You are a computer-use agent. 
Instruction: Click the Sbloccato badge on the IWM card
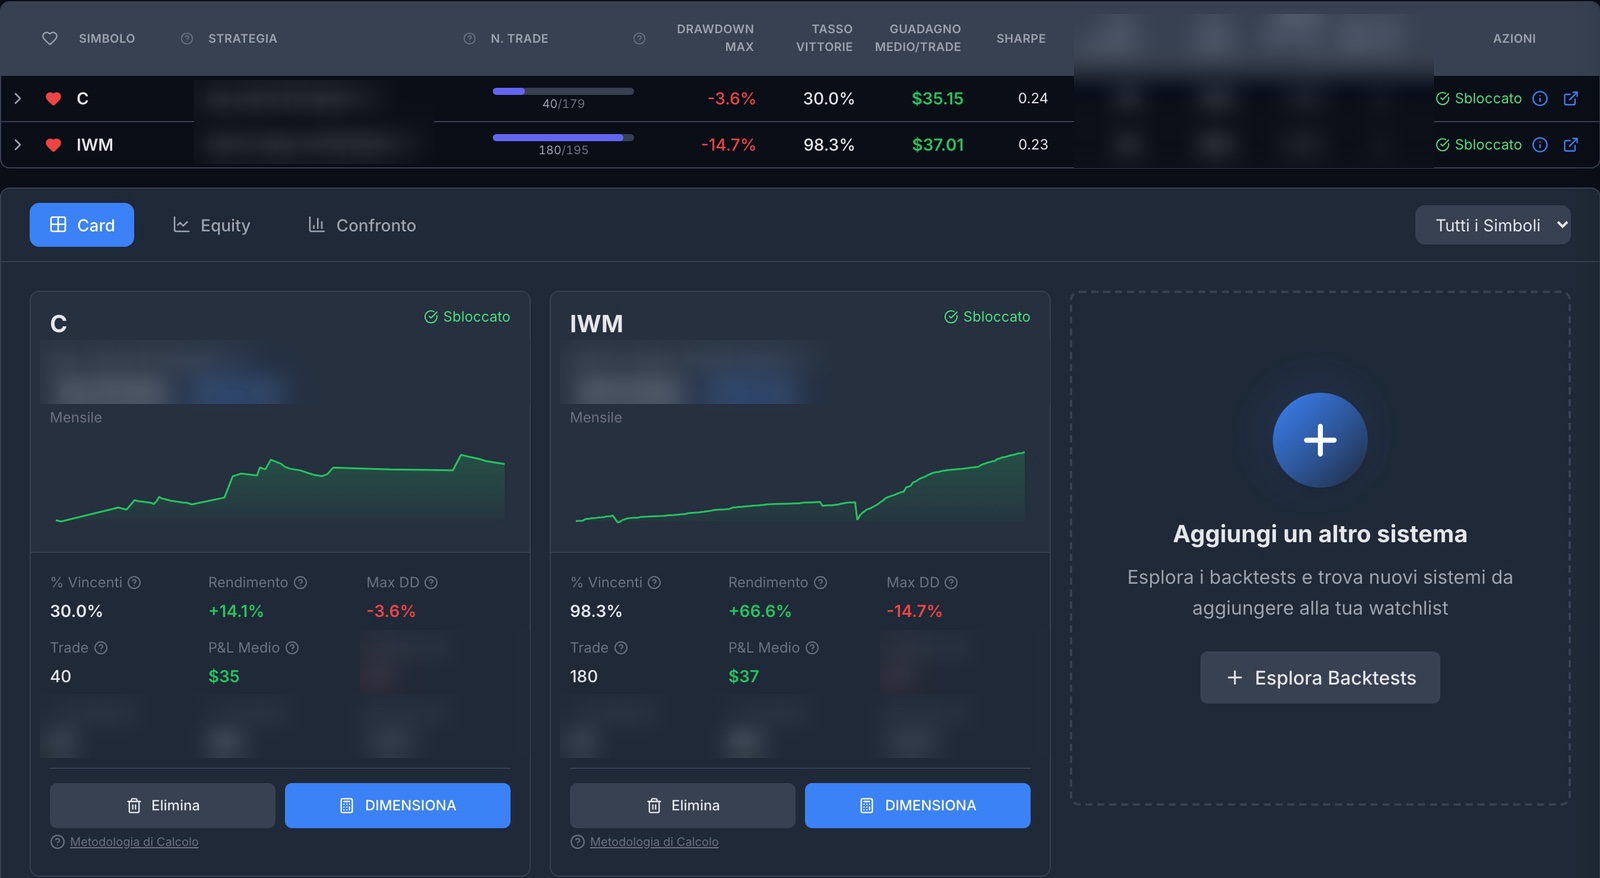point(987,317)
